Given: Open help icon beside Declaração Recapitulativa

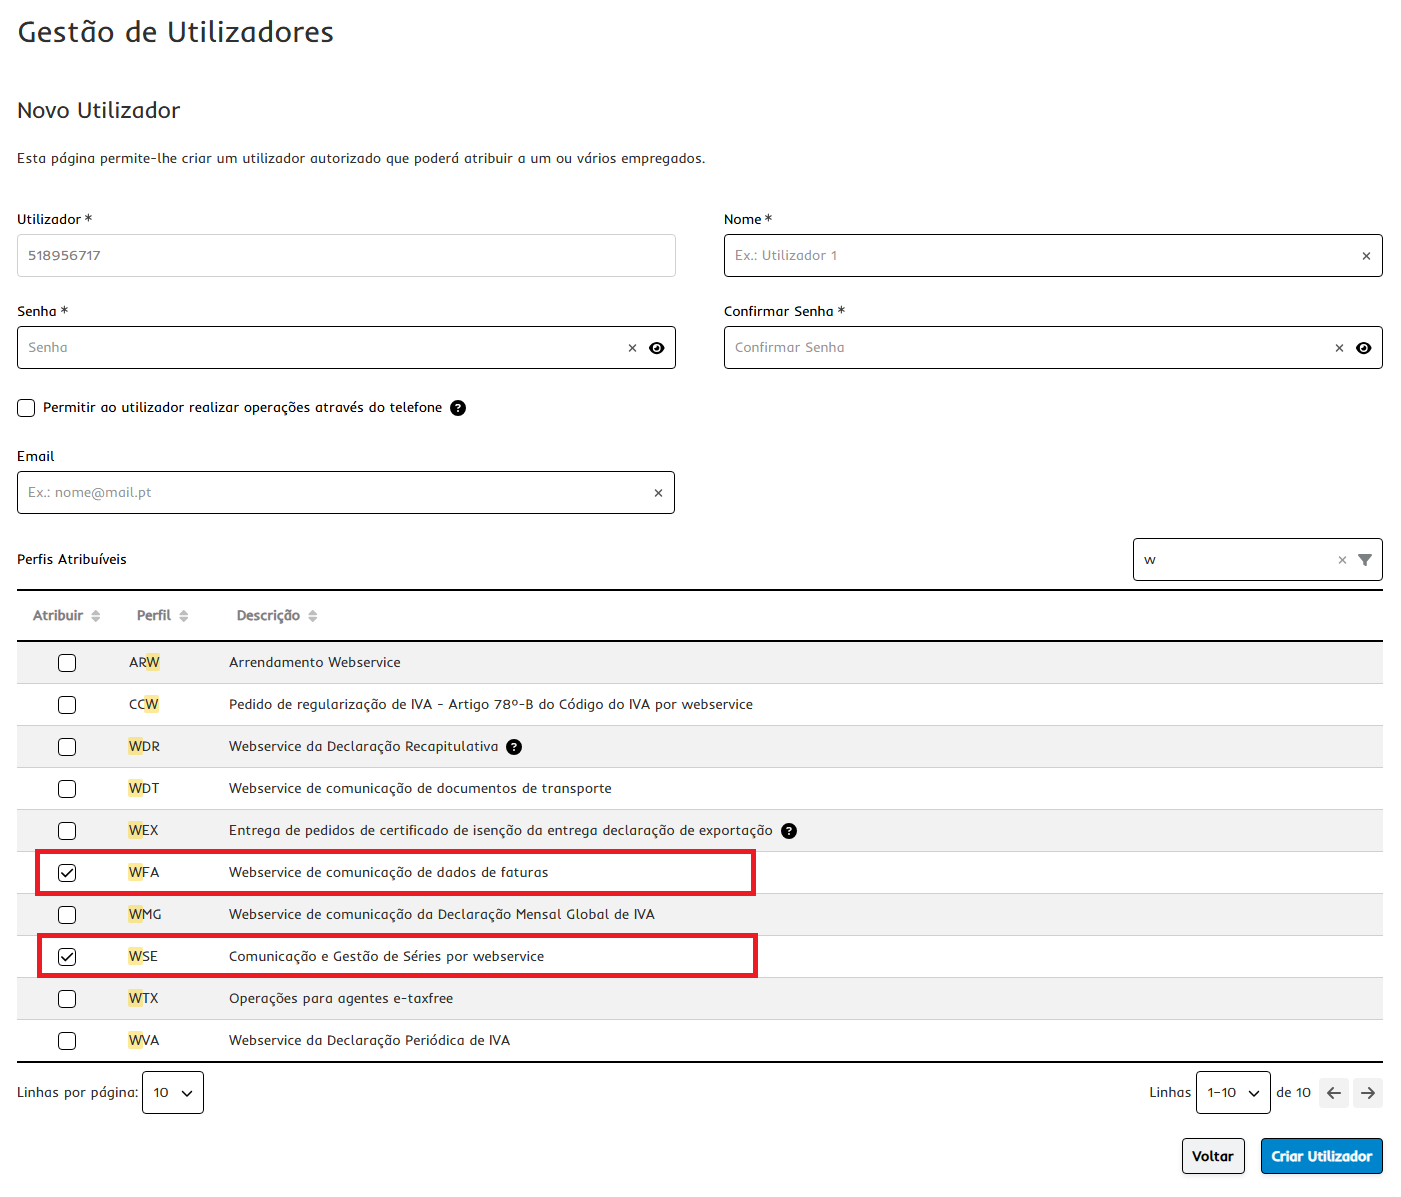Looking at the screenshot, I should pos(514,747).
